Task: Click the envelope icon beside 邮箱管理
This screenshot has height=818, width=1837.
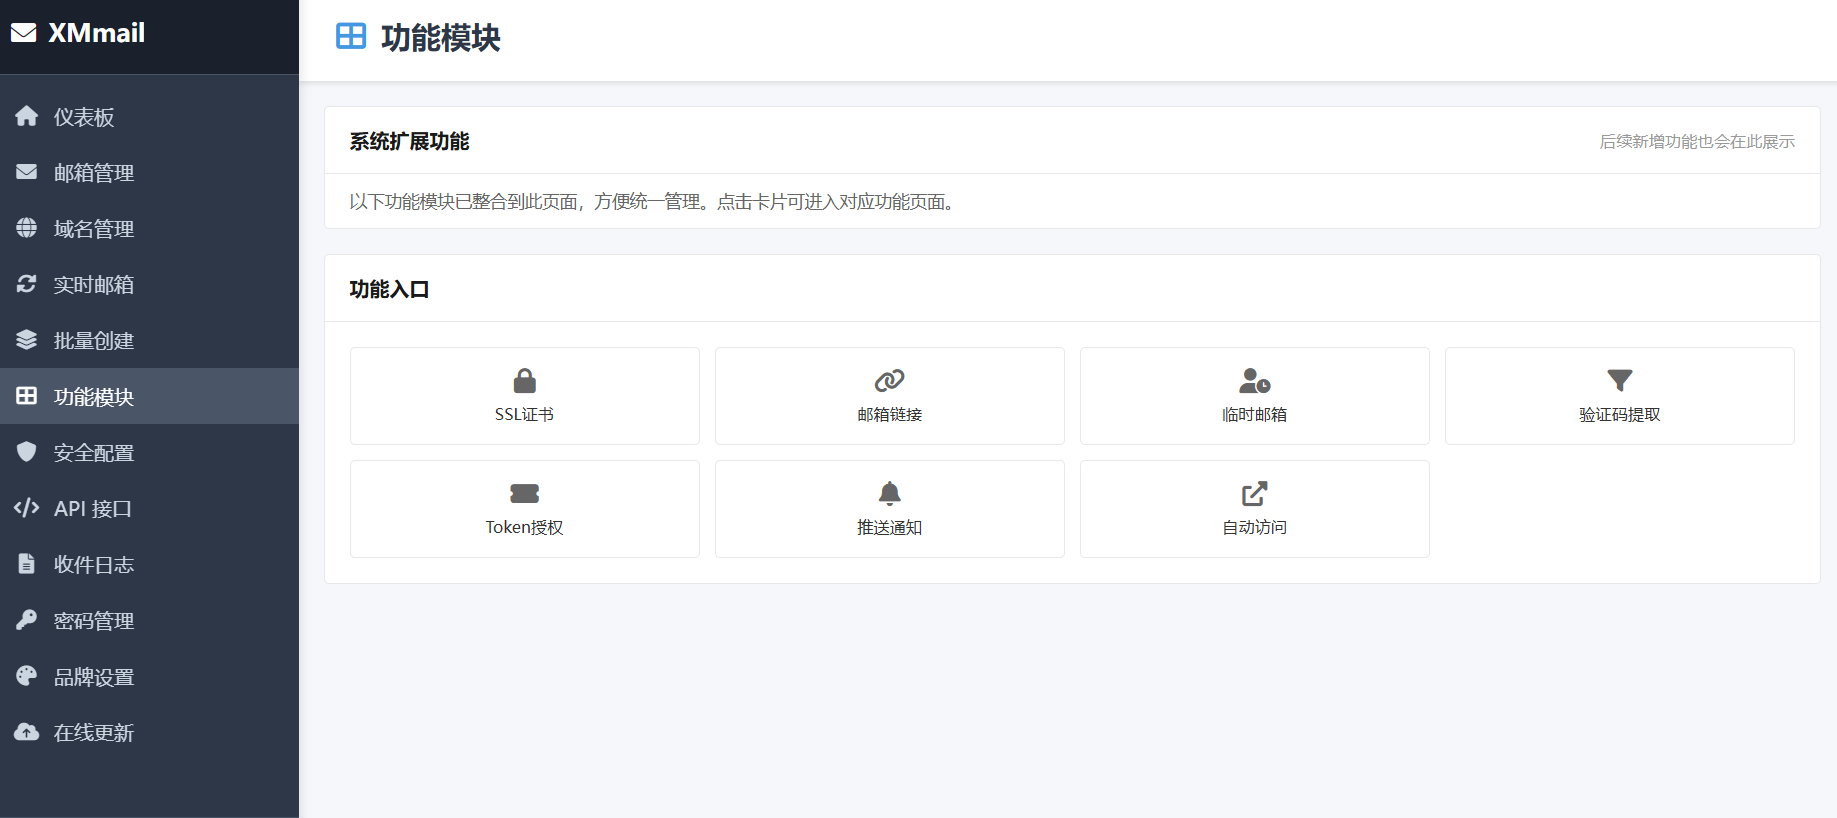Action: pyautogui.click(x=27, y=172)
